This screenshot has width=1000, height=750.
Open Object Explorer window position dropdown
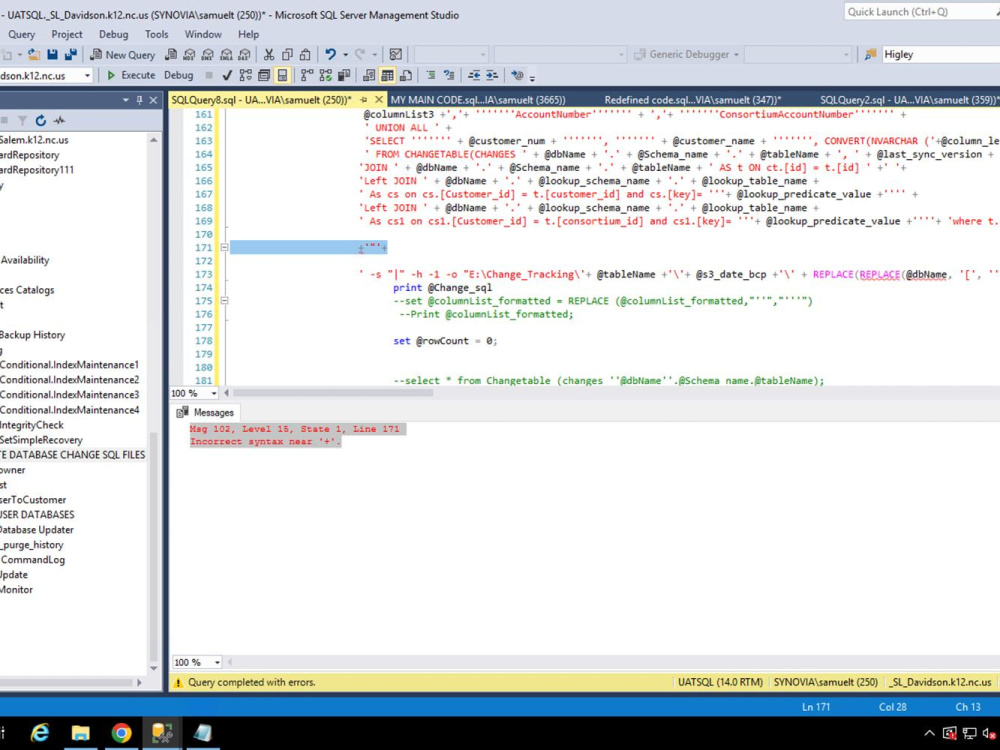[x=125, y=100]
